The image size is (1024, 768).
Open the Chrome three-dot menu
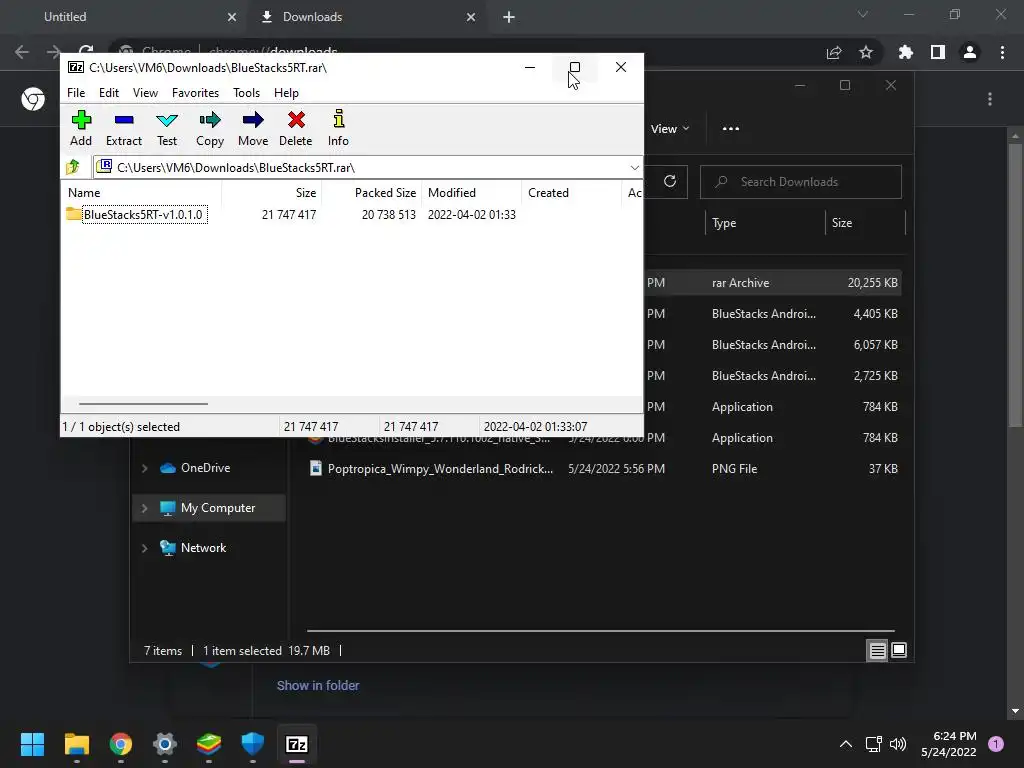(1002, 52)
